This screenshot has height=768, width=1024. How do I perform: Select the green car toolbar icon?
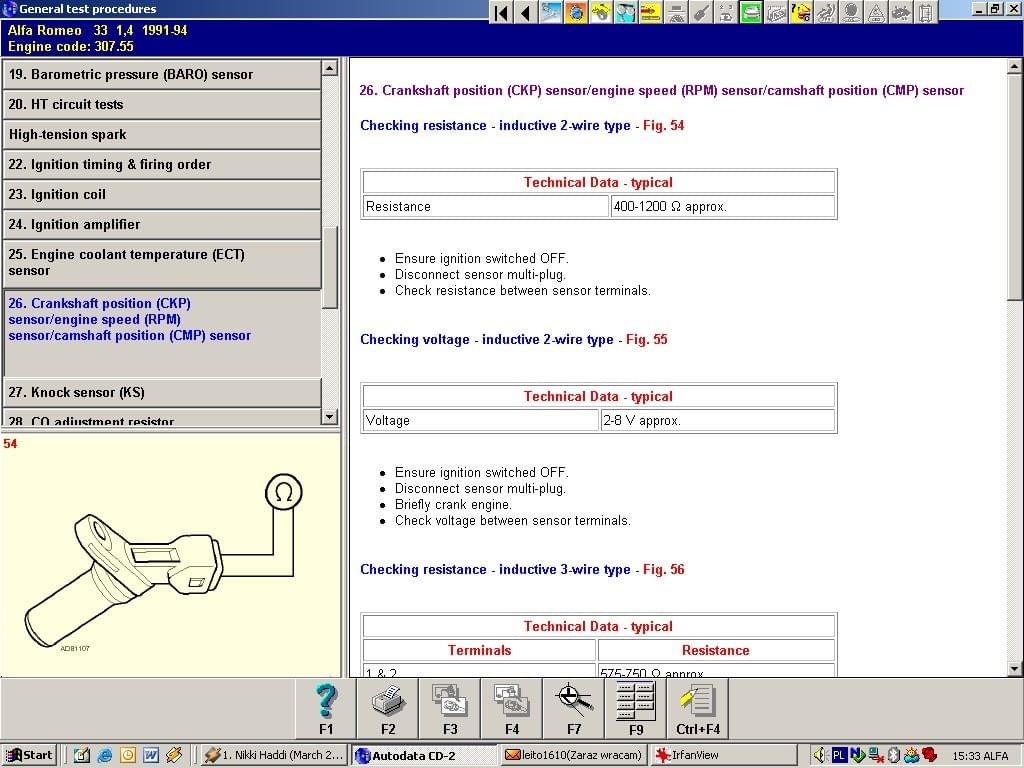click(751, 12)
